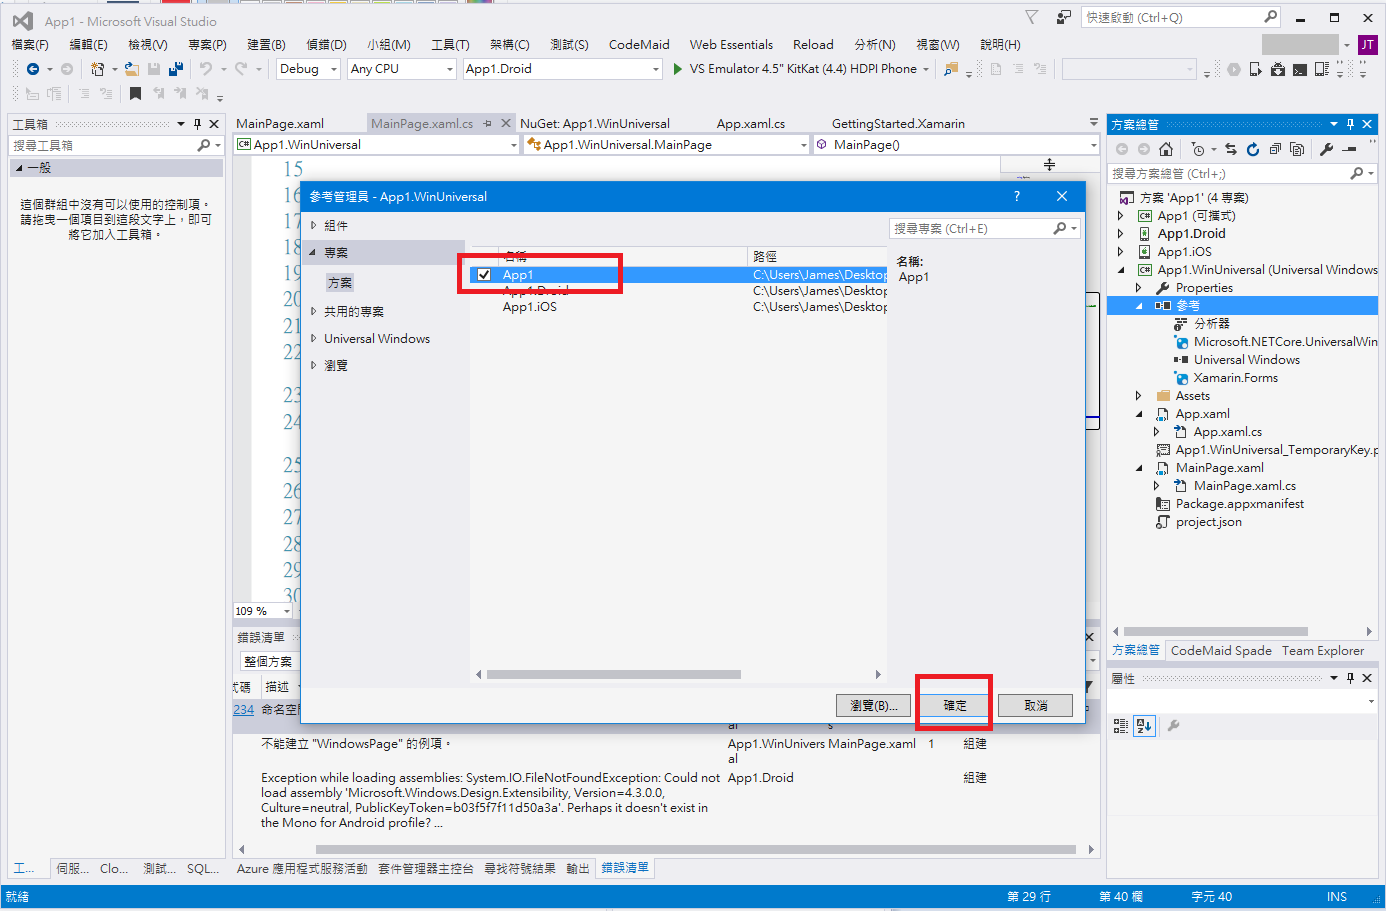Switch to the App.xaml.cs editor tab
The height and width of the screenshot is (911, 1386).
(x=751, y=124)
